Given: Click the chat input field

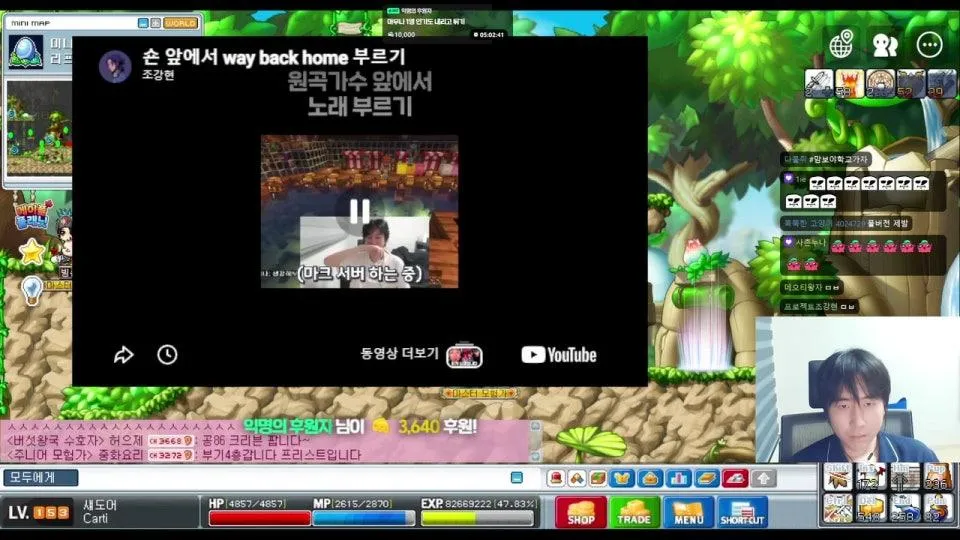Looking at the screenshot, I should click(x=293, y=478).
